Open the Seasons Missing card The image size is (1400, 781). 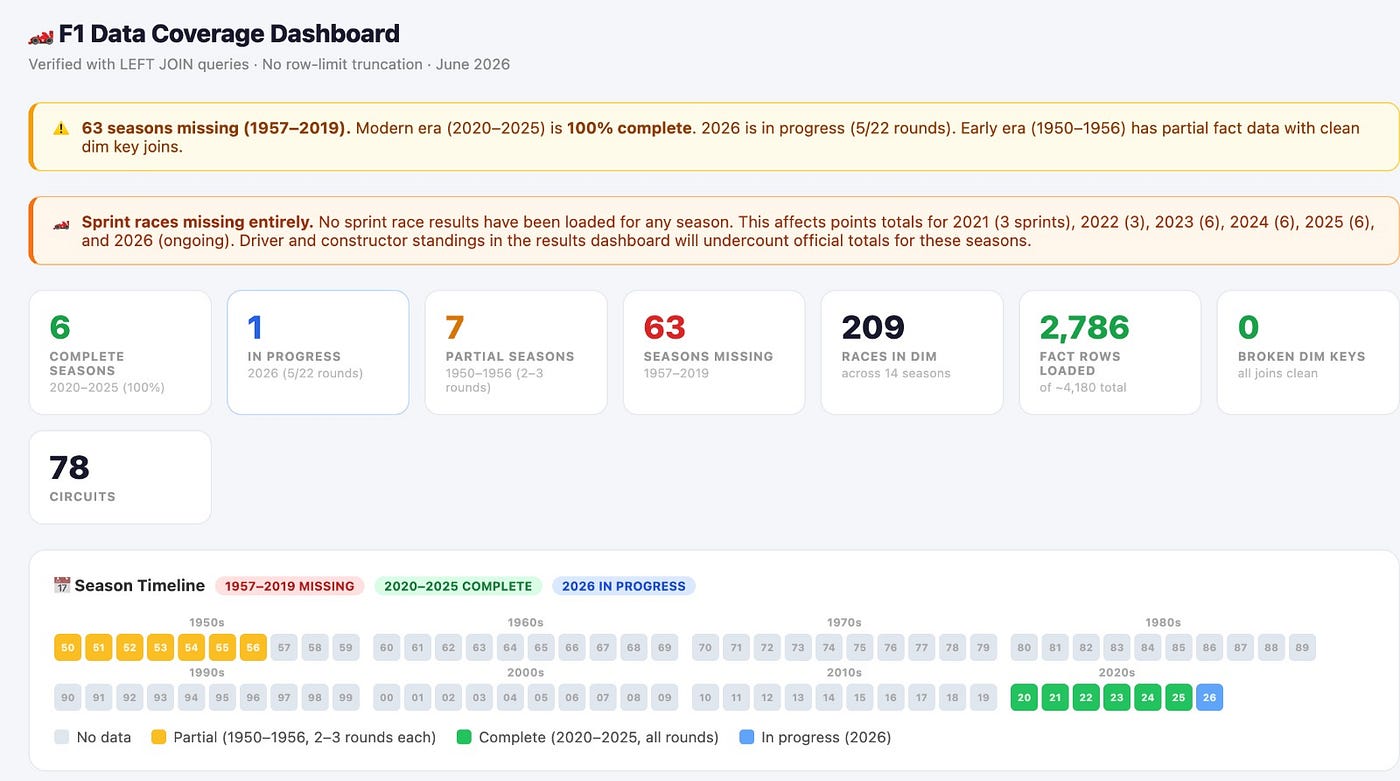(714, 352)
